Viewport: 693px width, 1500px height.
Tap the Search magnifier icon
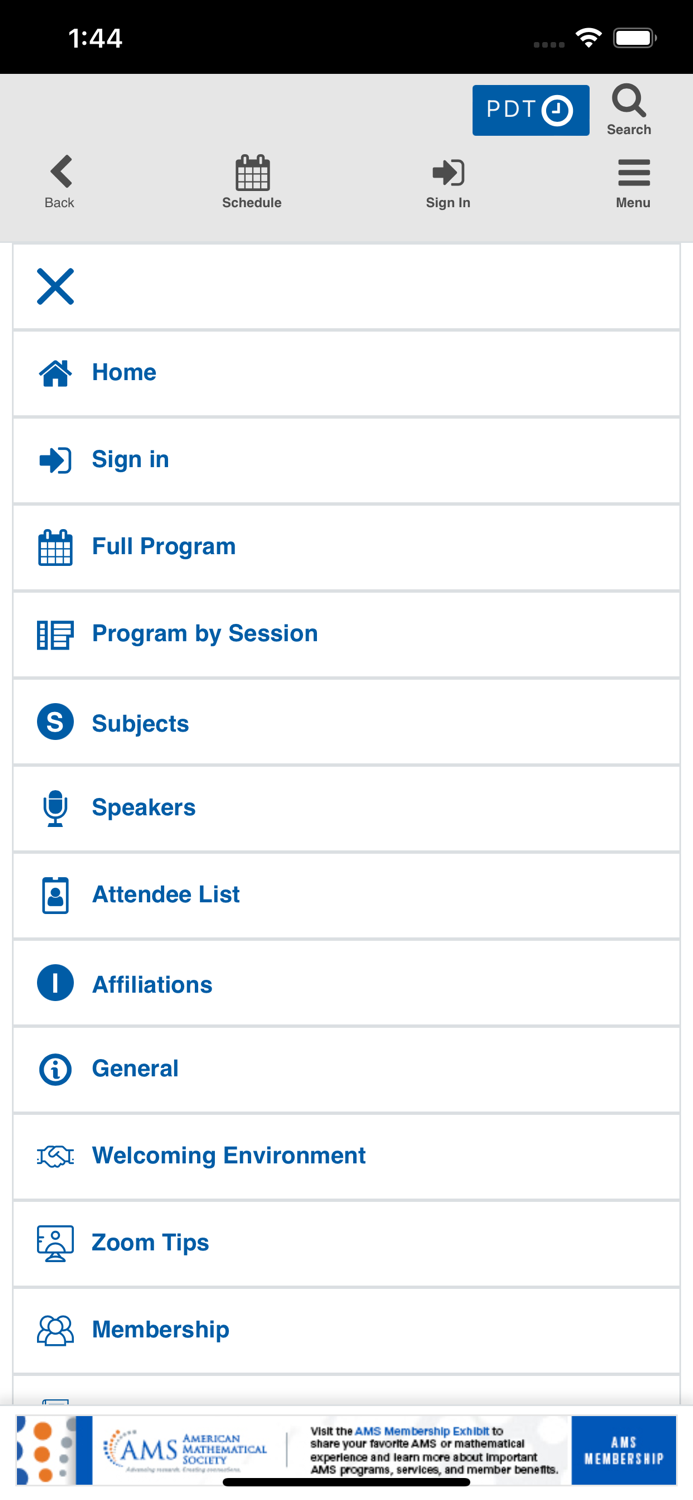point(629,101)
